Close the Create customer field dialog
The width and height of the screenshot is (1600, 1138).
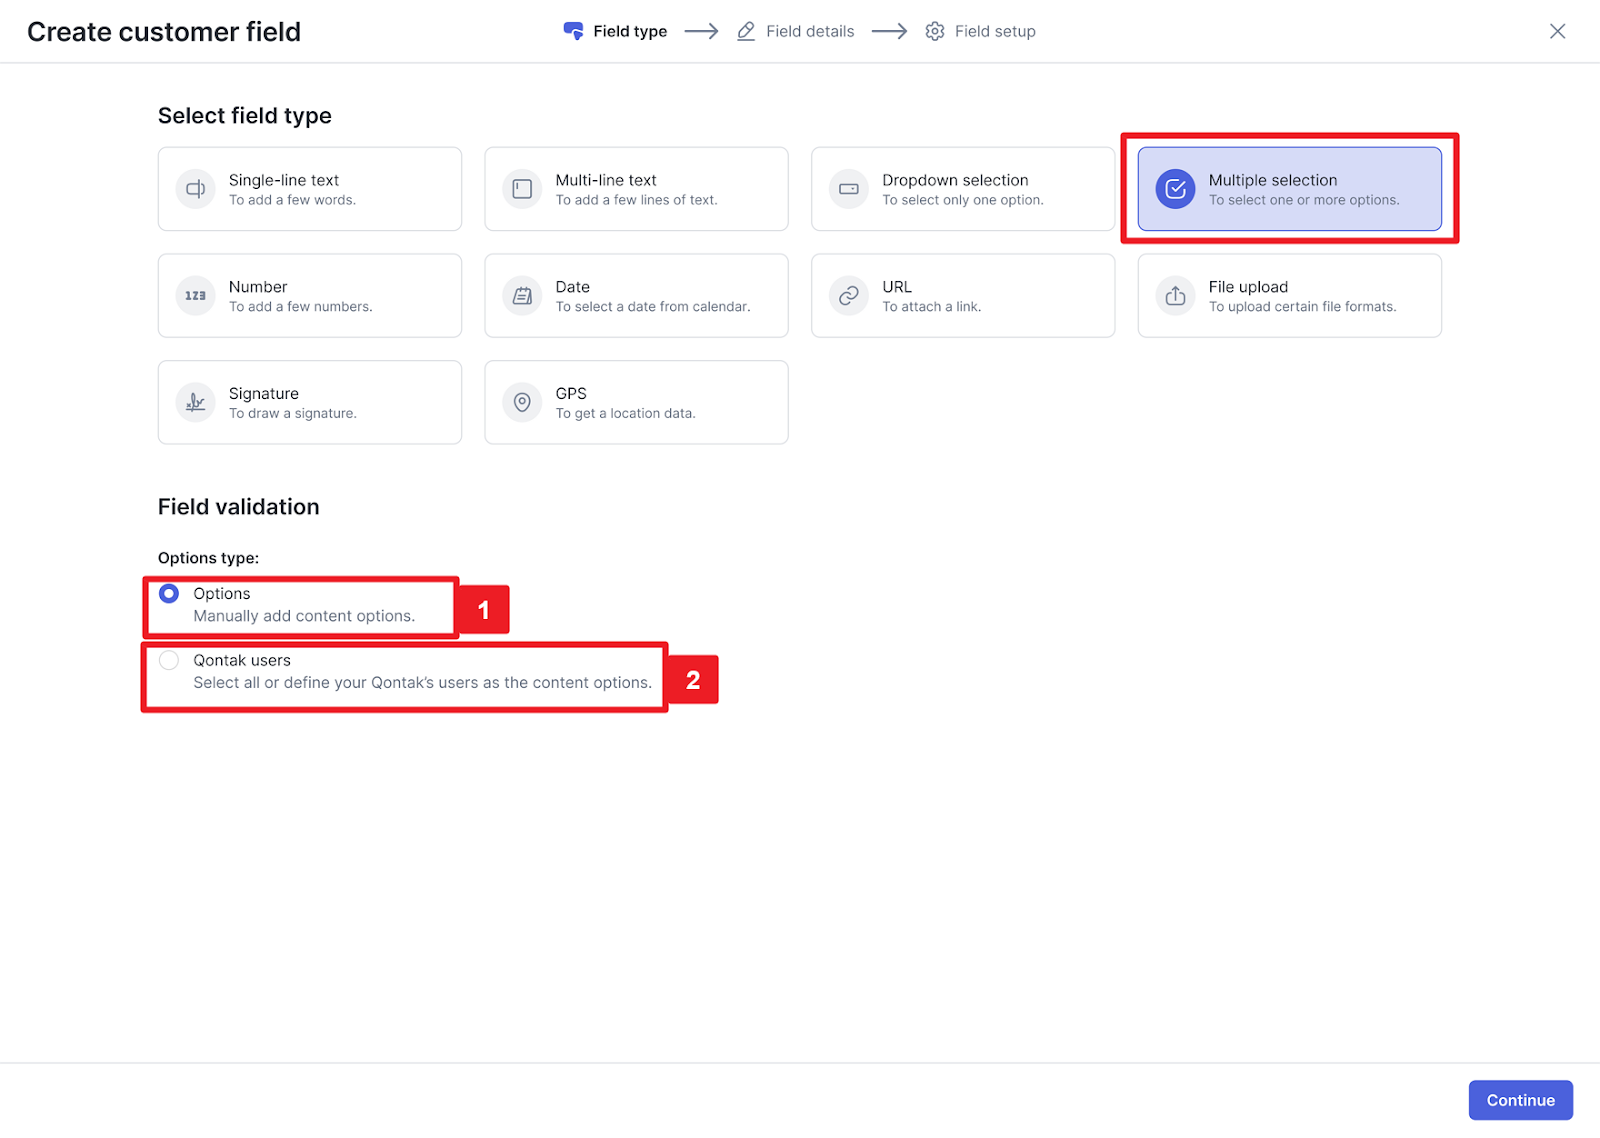tap(1557, 31)
